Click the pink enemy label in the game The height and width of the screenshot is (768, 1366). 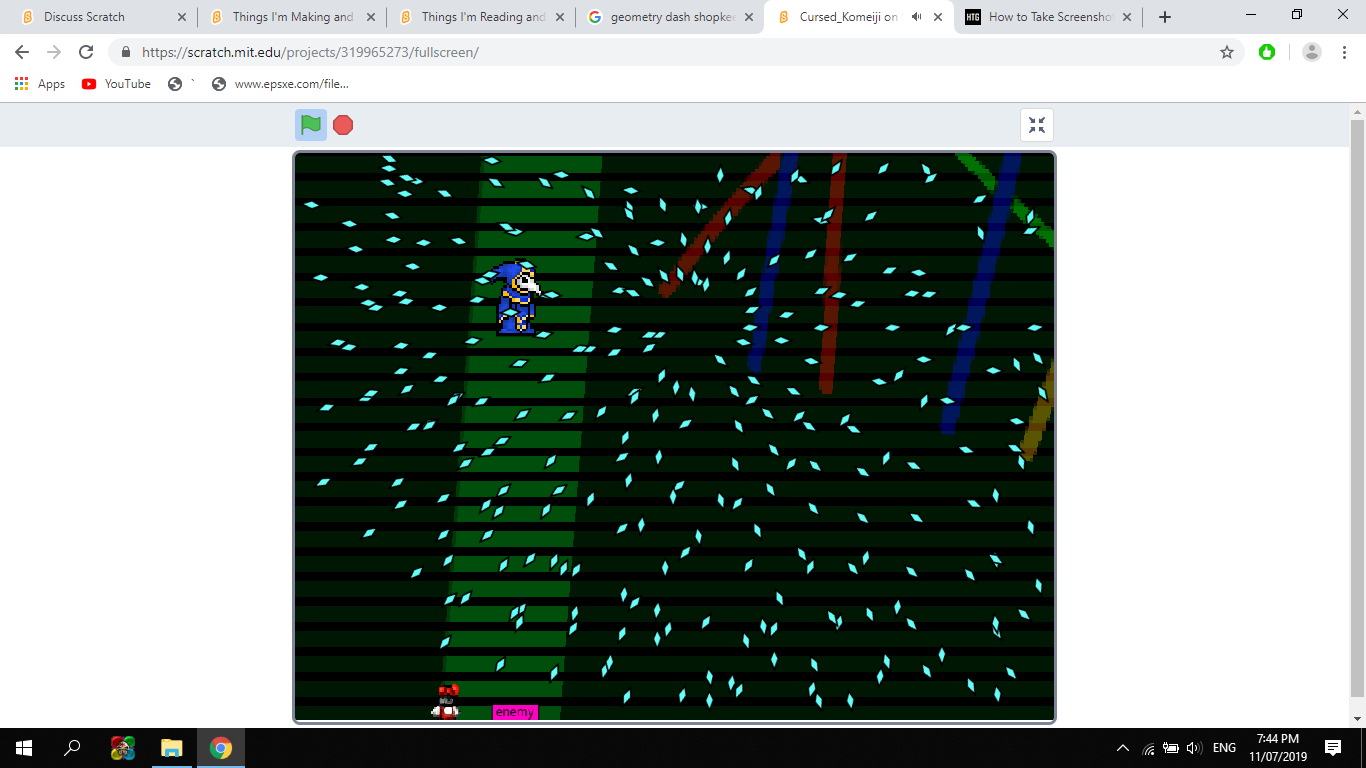click(x=515, y=712)
